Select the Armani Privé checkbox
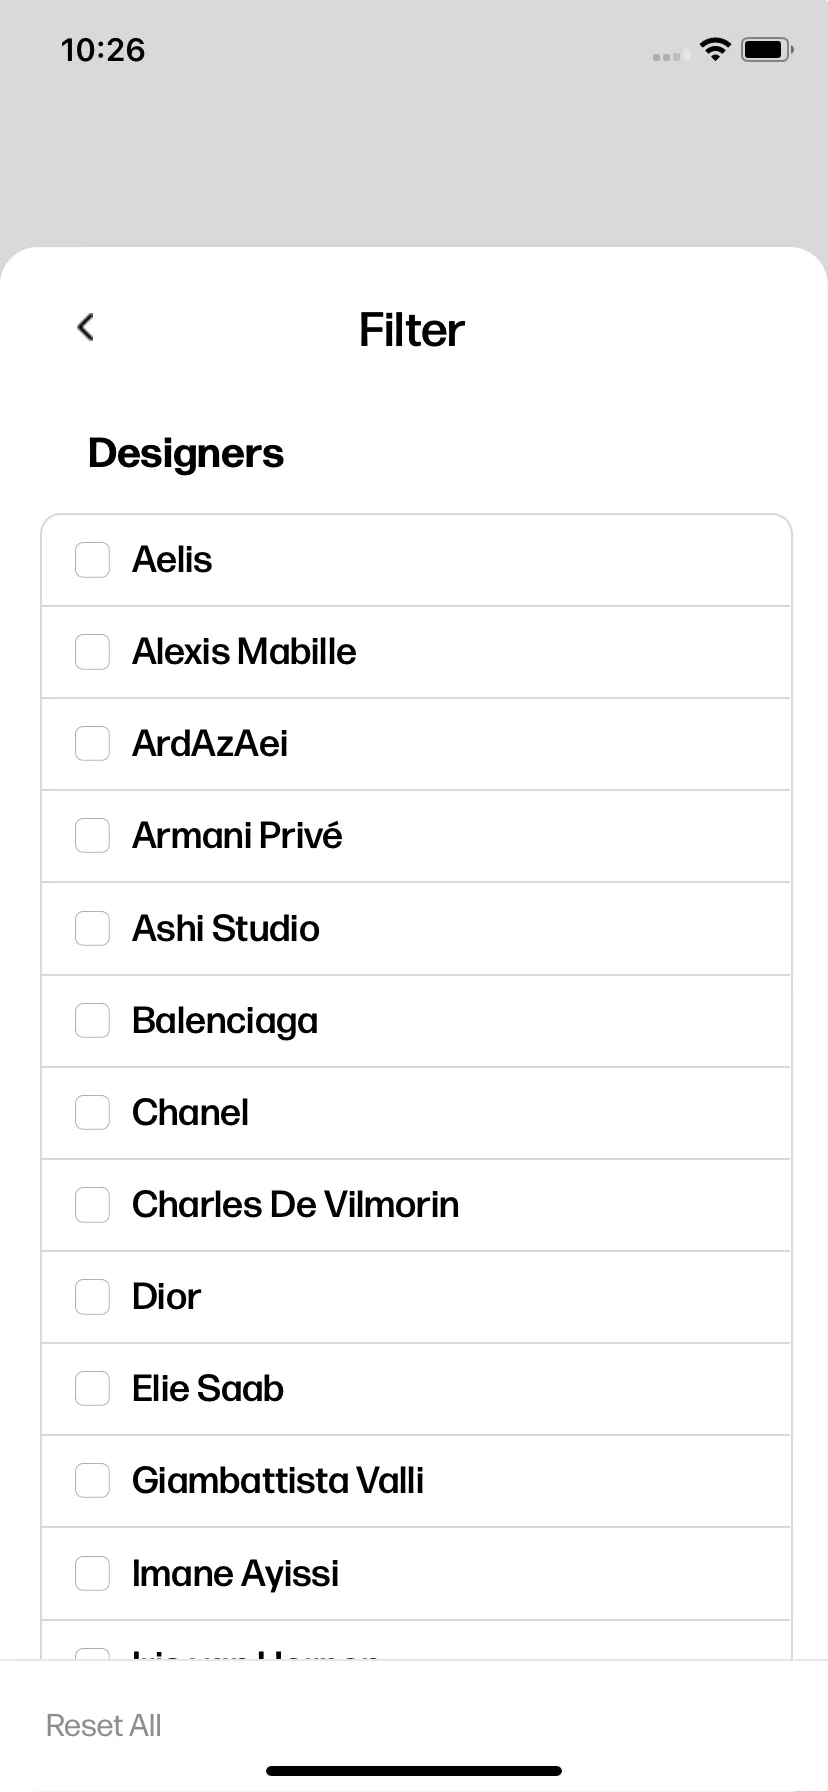Image resolution: width=828 pixels, height=1792 pixels. click(93, 836)
